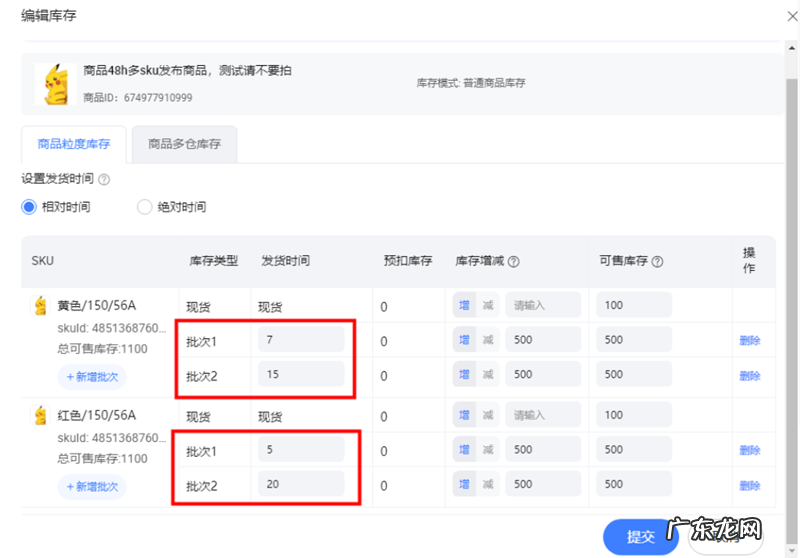Select 增 for 黄色/150/56A 批次2 row

[464, 374]
